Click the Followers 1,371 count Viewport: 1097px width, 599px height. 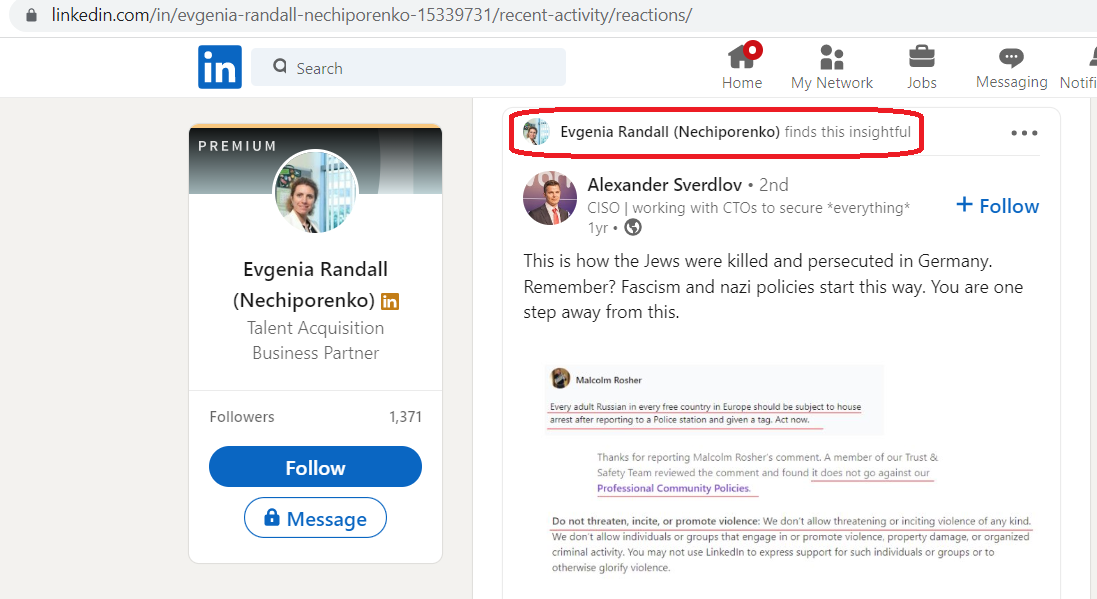(316, 416)
